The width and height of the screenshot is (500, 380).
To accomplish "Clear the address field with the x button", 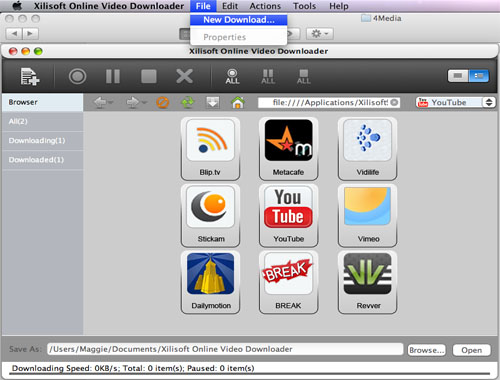I will (x=394, y=102).
